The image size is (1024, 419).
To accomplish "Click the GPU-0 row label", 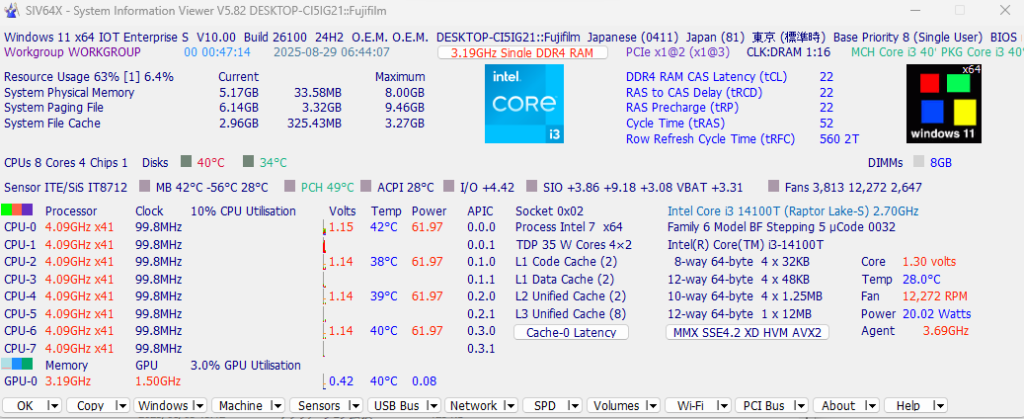I will (20, 381).
